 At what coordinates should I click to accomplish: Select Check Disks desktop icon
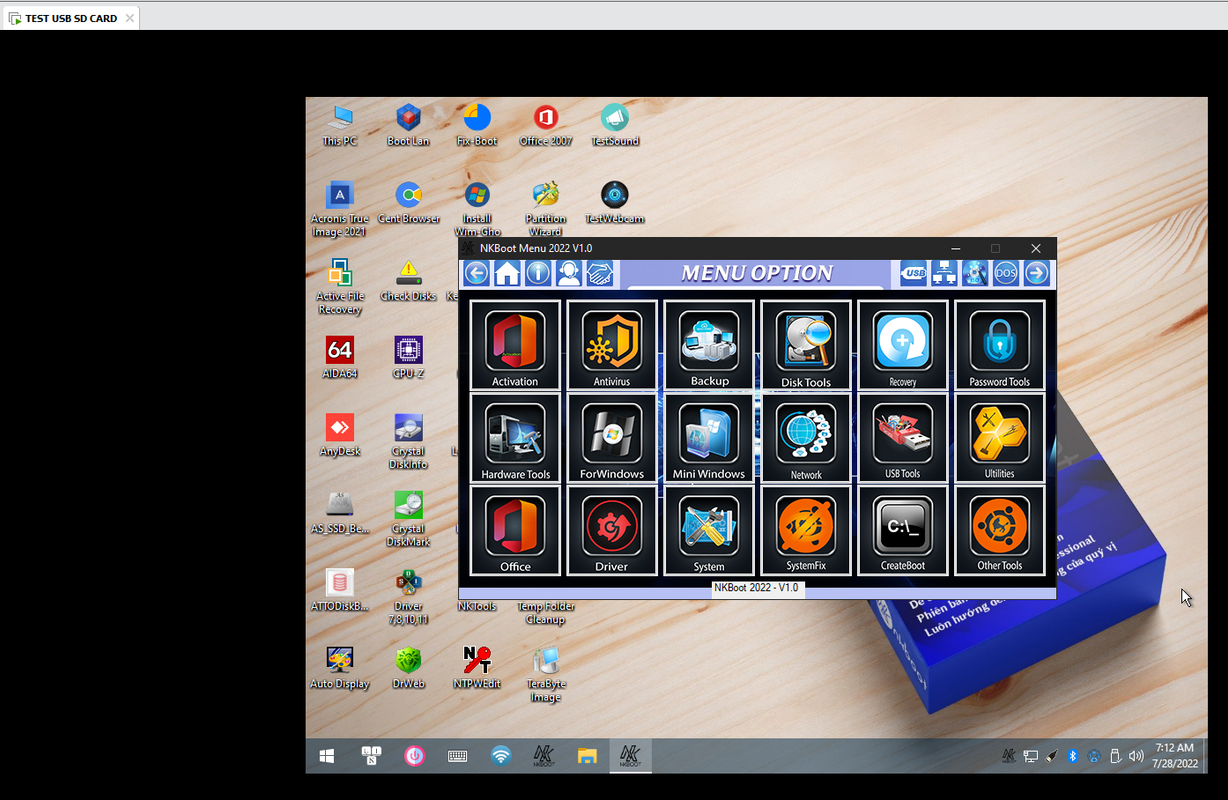pos(408,281)
